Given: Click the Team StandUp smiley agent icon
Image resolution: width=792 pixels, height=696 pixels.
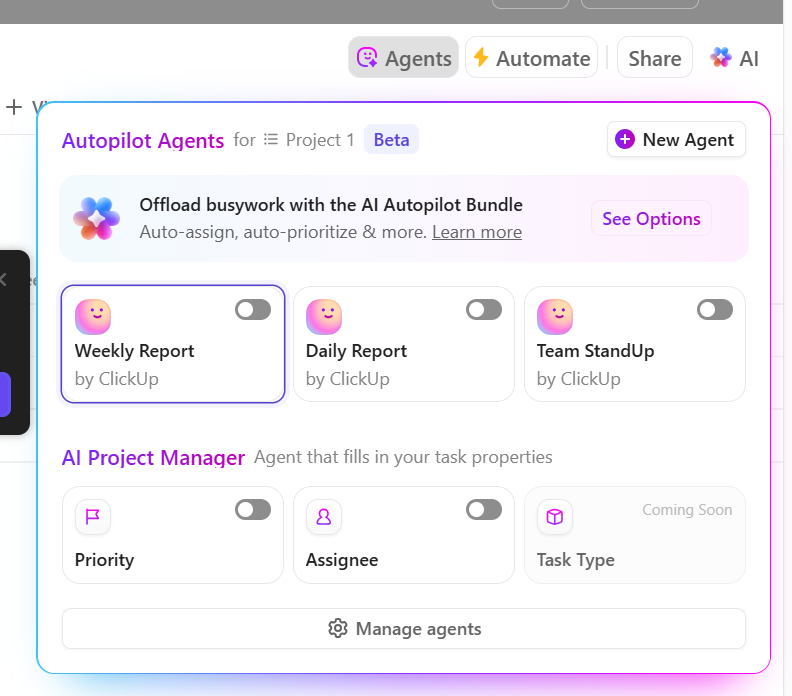Looking at the screenshot, I should pos(555,317).
